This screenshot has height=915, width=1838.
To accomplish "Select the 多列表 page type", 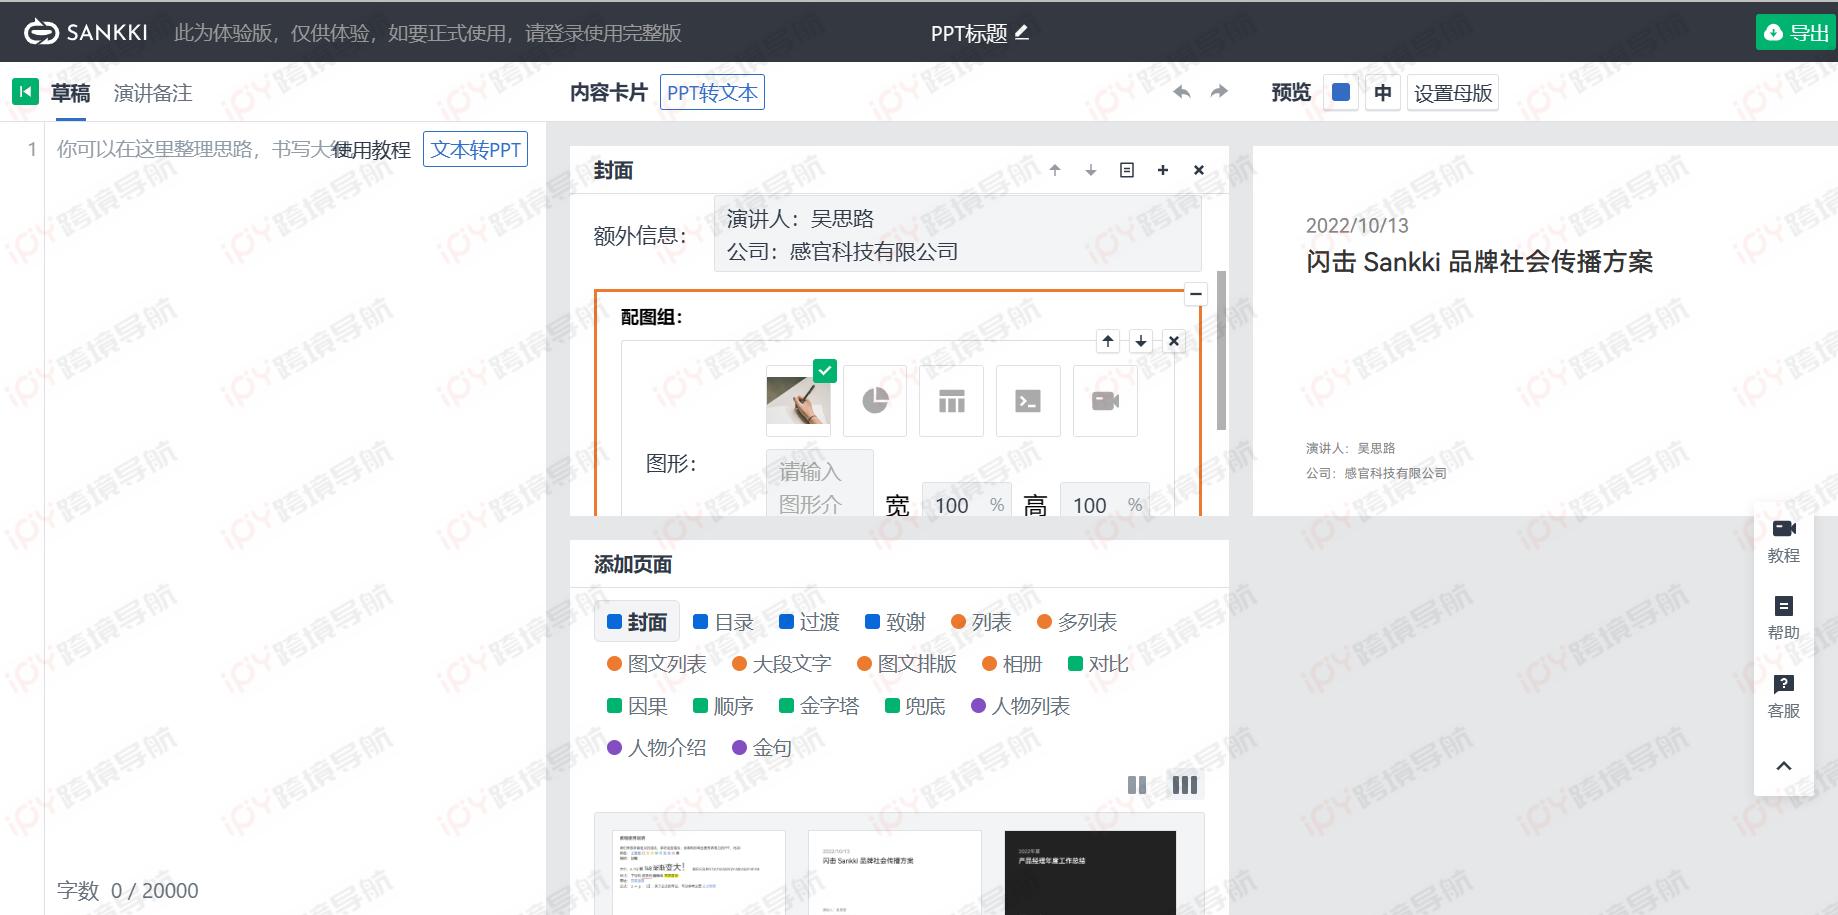I will pos(1077,622).
